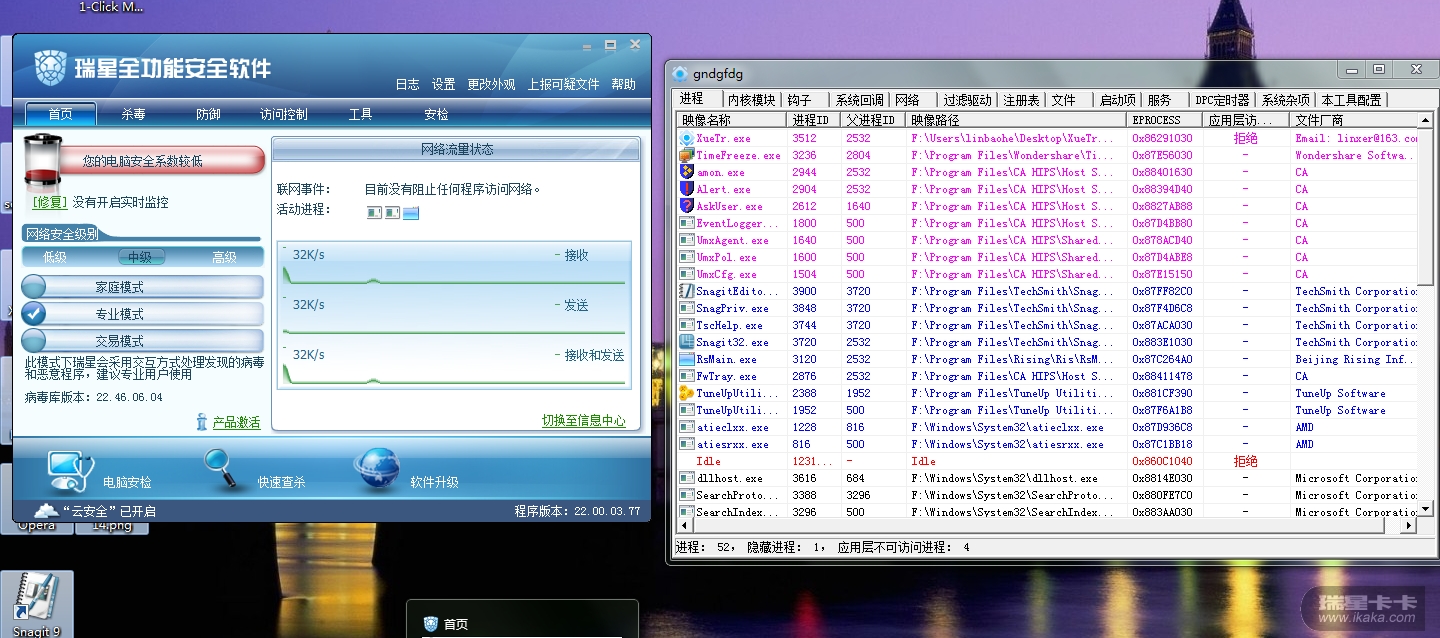Click the Rising lion shield logo
Image resolution: width=1440 pixels, height=638 pixels.
[x=50, y=68]
